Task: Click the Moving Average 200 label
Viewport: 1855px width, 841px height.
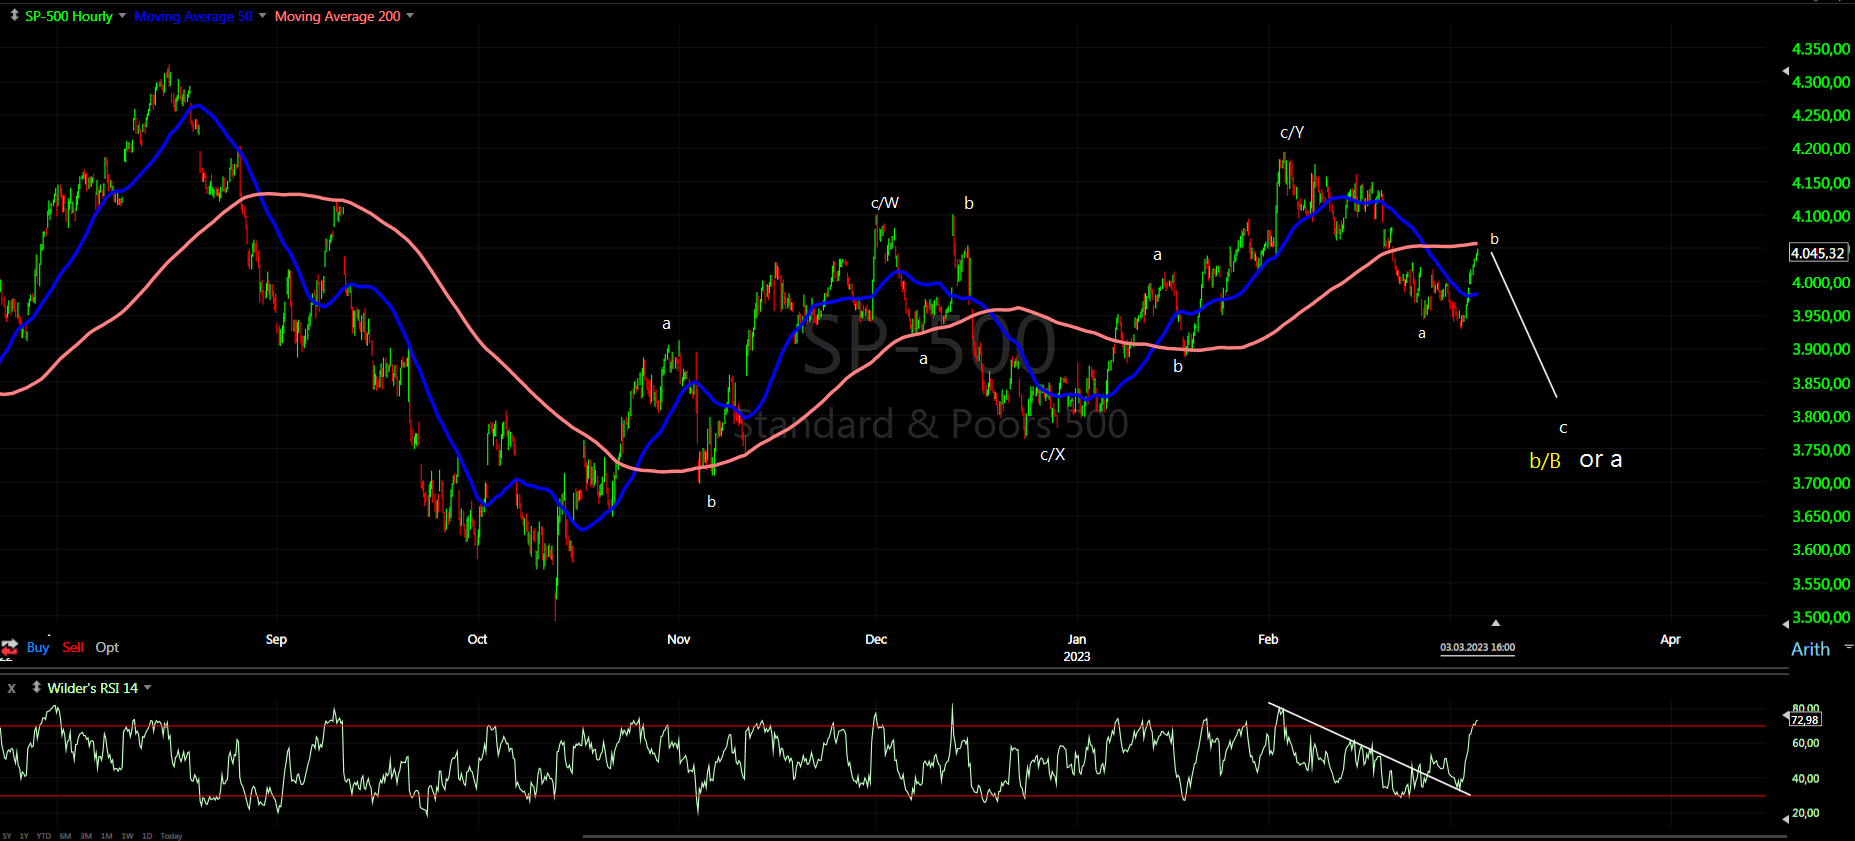Action: (x=338, y=16)
